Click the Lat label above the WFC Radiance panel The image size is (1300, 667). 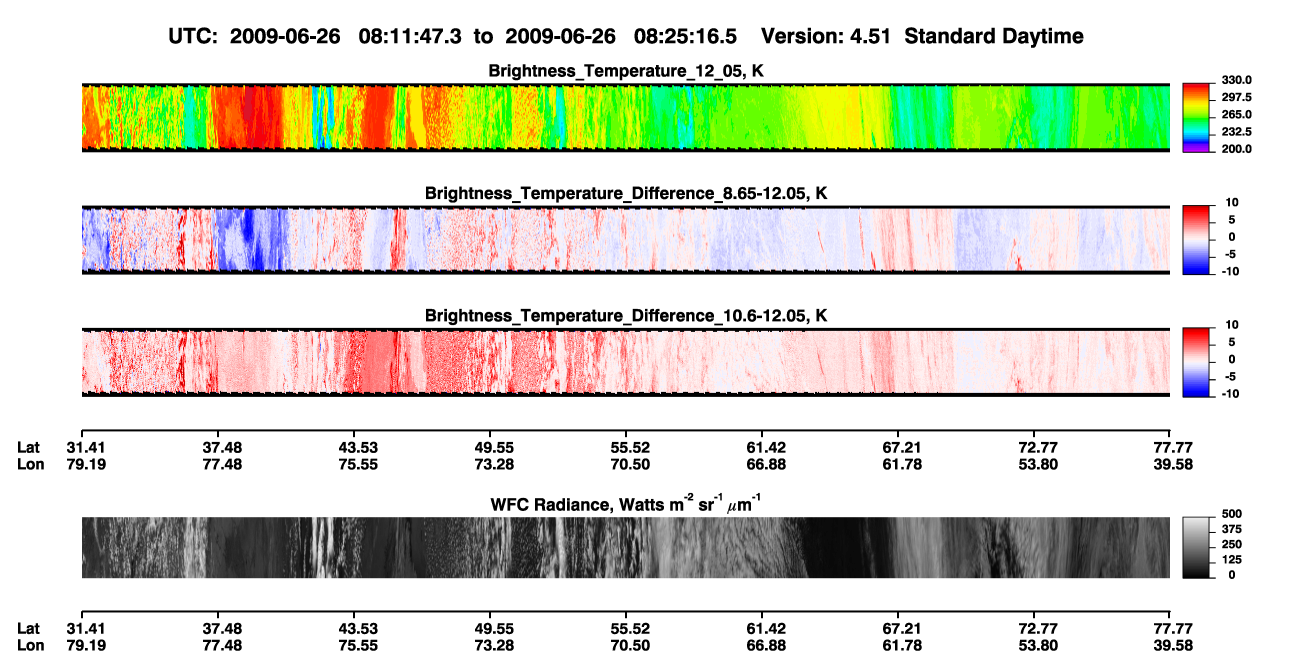coord(28,447)
